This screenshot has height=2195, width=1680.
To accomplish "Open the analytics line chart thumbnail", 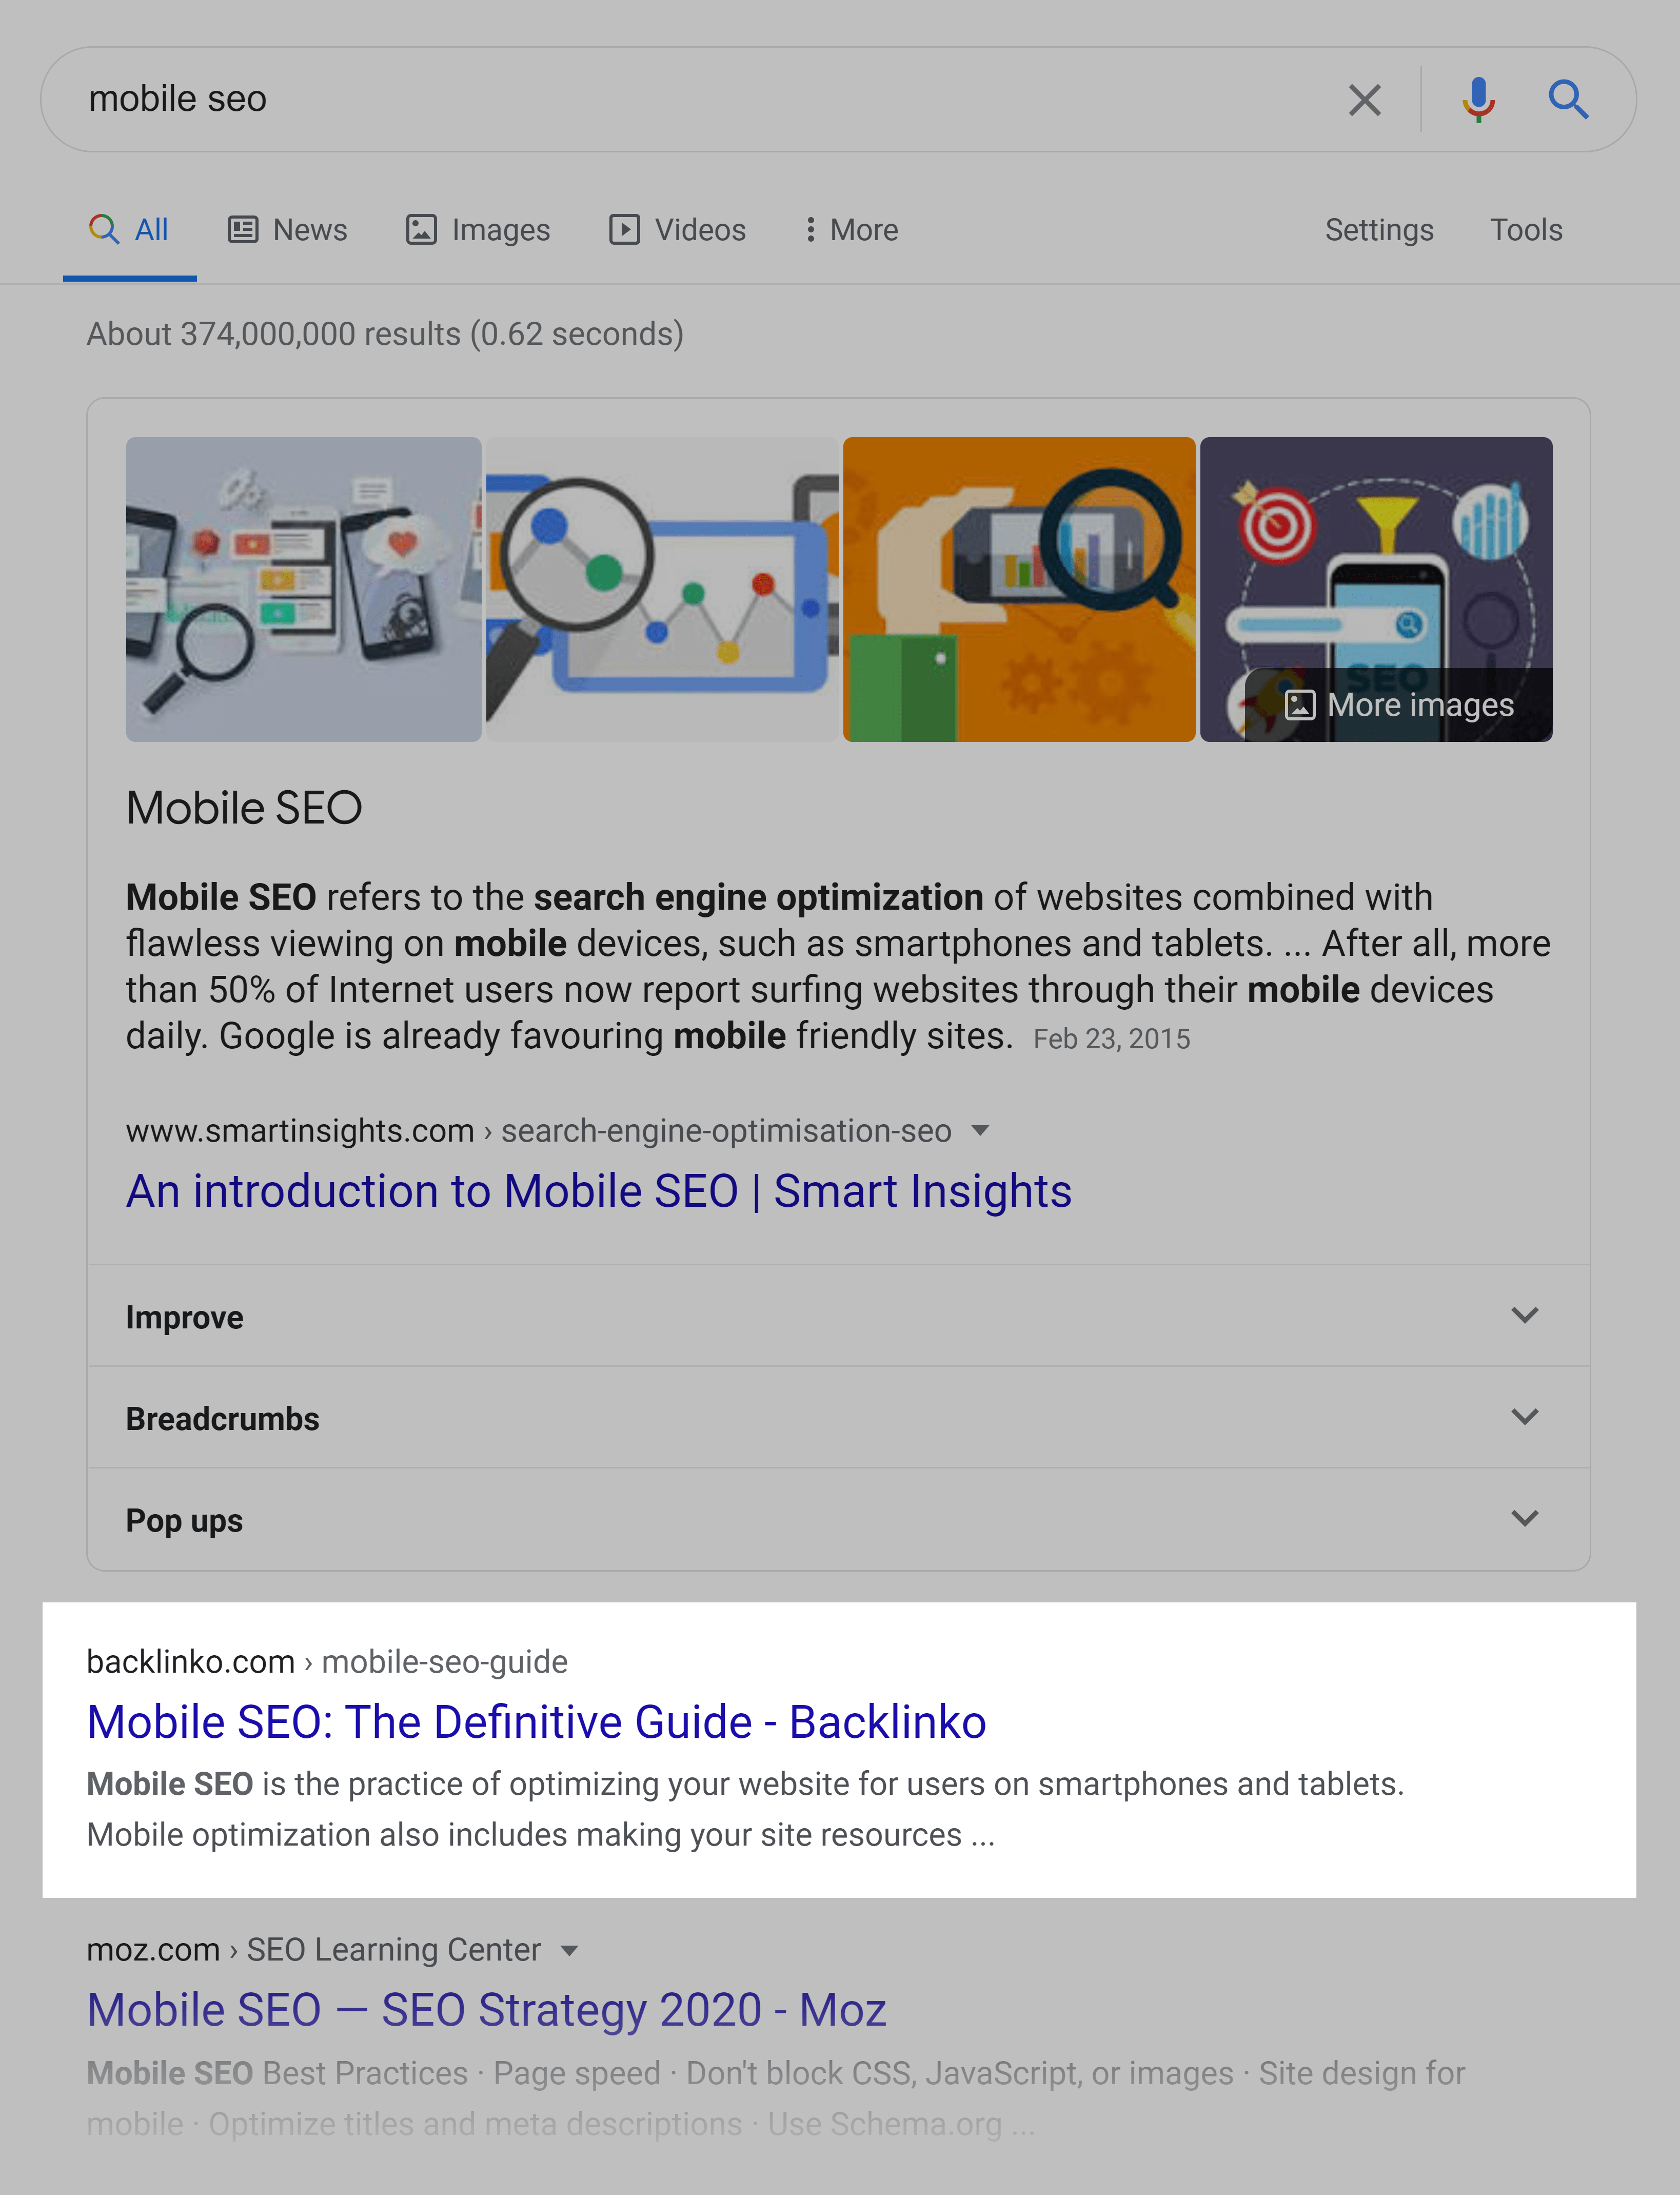I will [x=662, y=589].
